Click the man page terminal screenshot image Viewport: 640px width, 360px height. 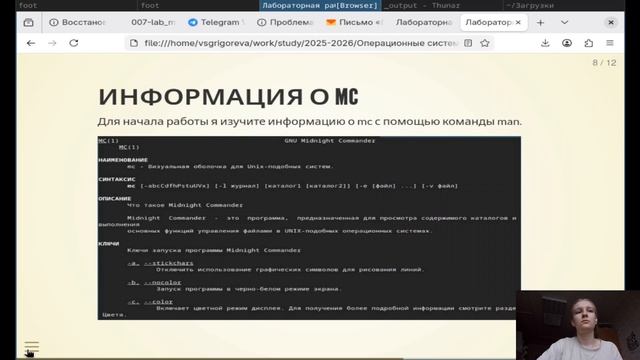309,228
